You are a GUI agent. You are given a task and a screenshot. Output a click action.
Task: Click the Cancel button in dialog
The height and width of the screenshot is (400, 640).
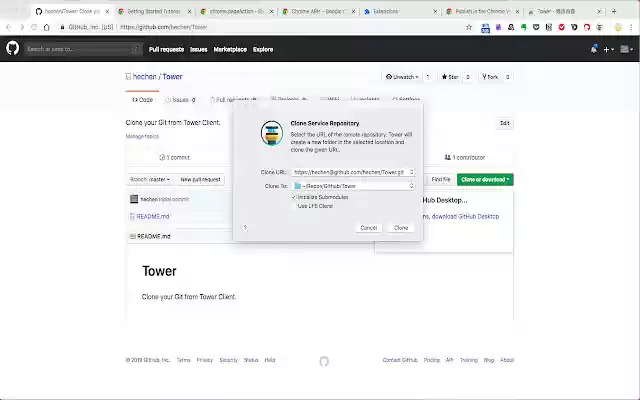[x=369, y=228]
